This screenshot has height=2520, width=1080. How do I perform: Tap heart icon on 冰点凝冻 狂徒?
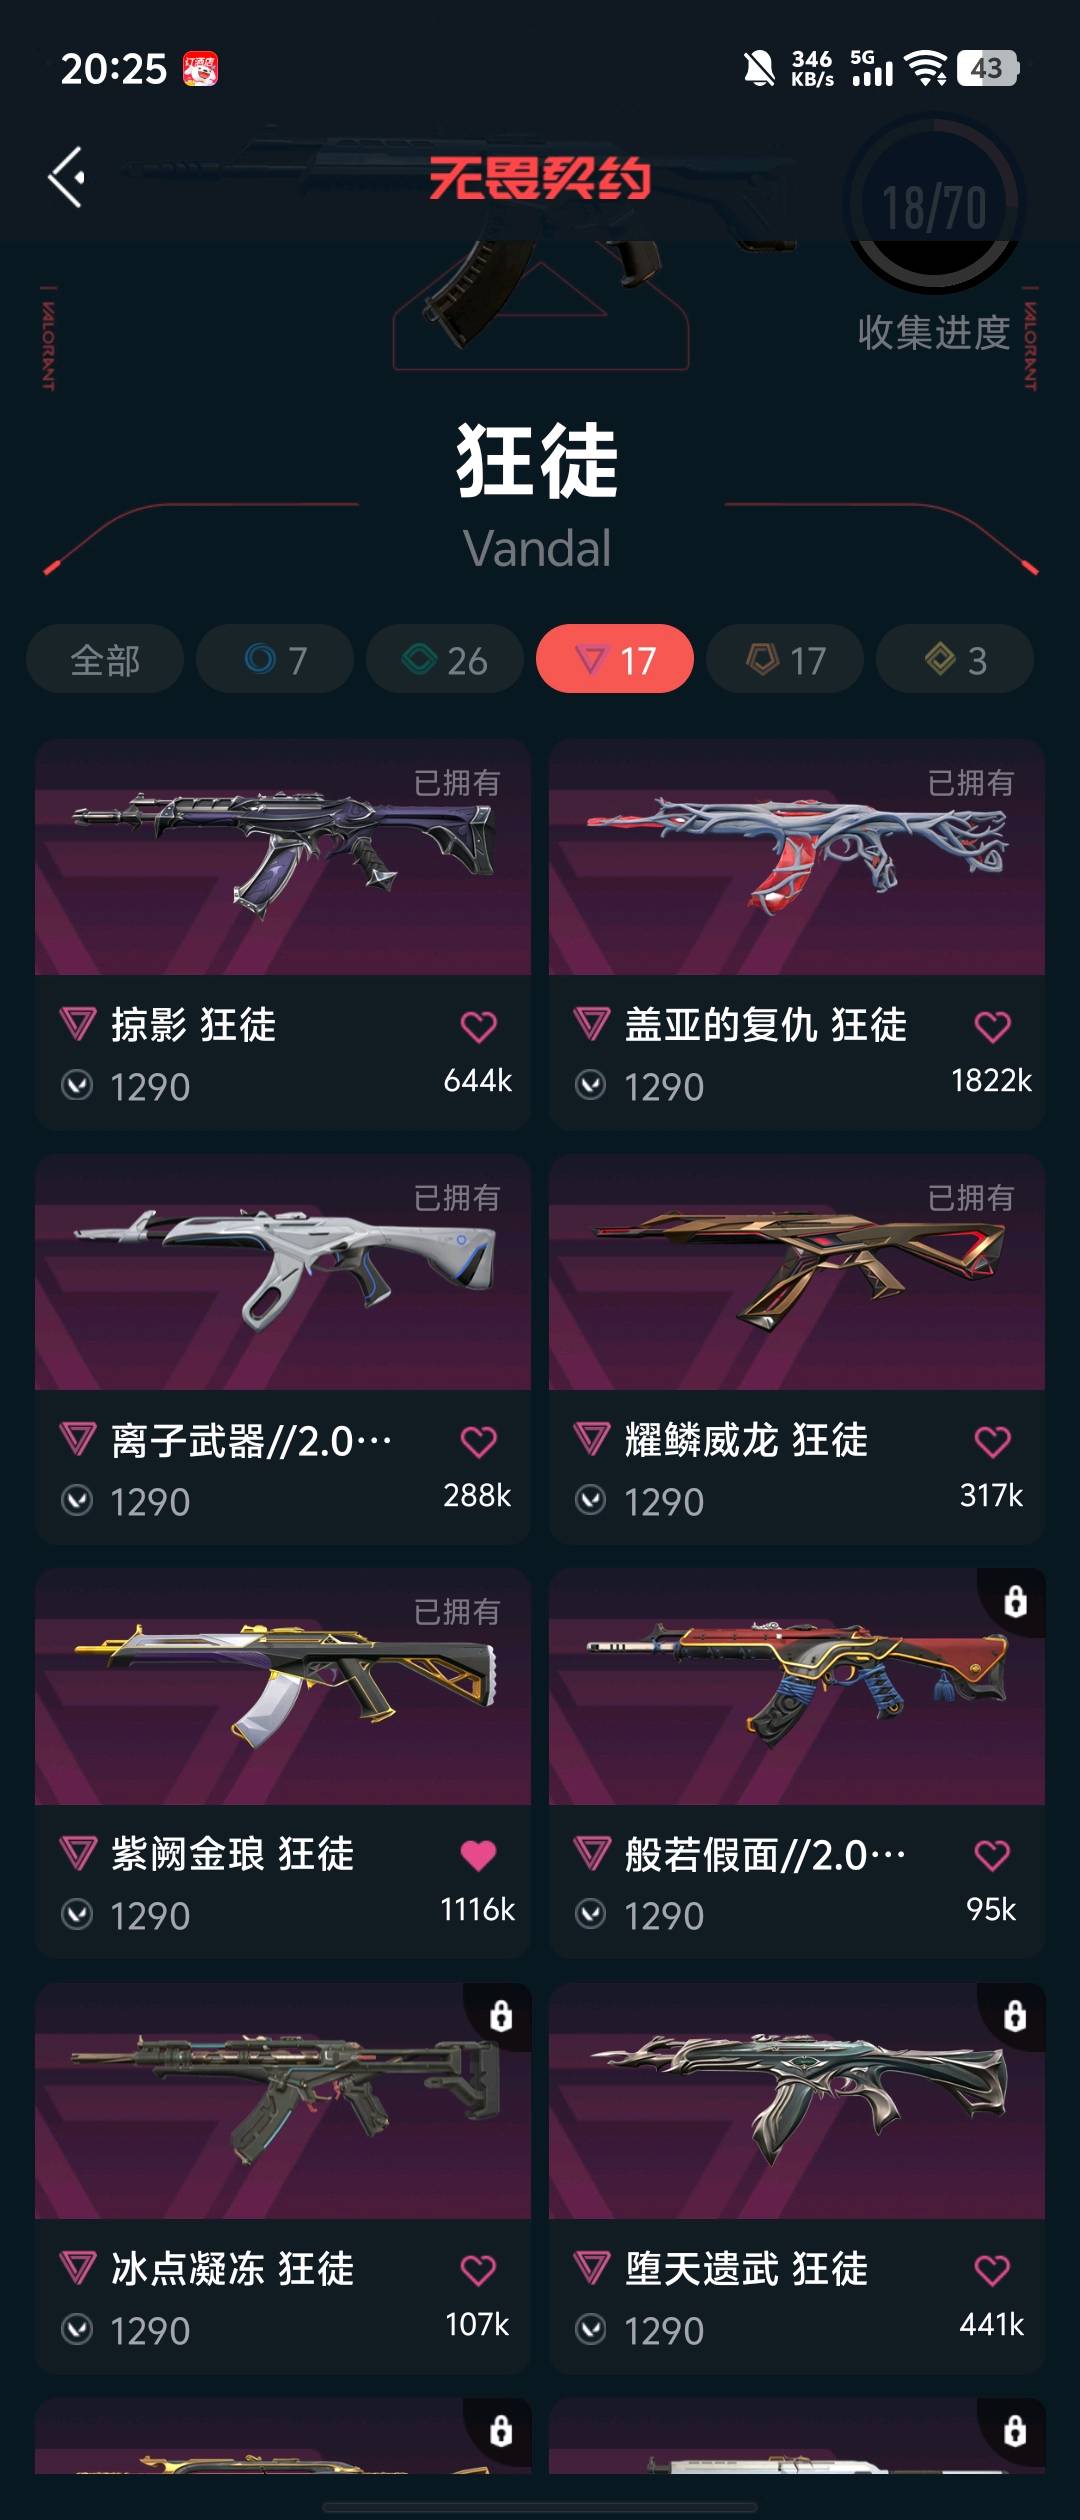coord(478,2270)
